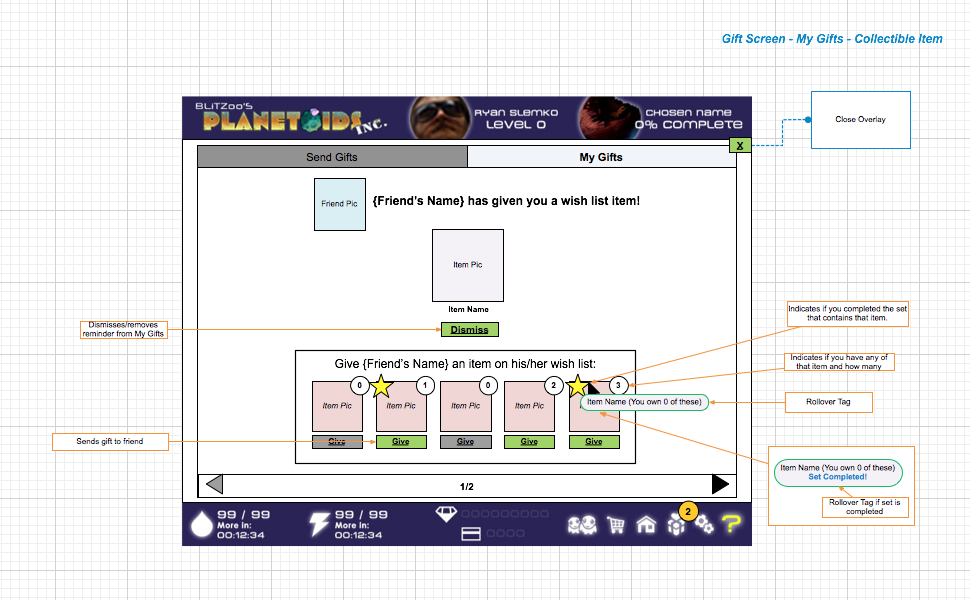Viewport: 970px width, 600px height.
Task: Close the gift overlay with the green X
Action: point(740,145)
